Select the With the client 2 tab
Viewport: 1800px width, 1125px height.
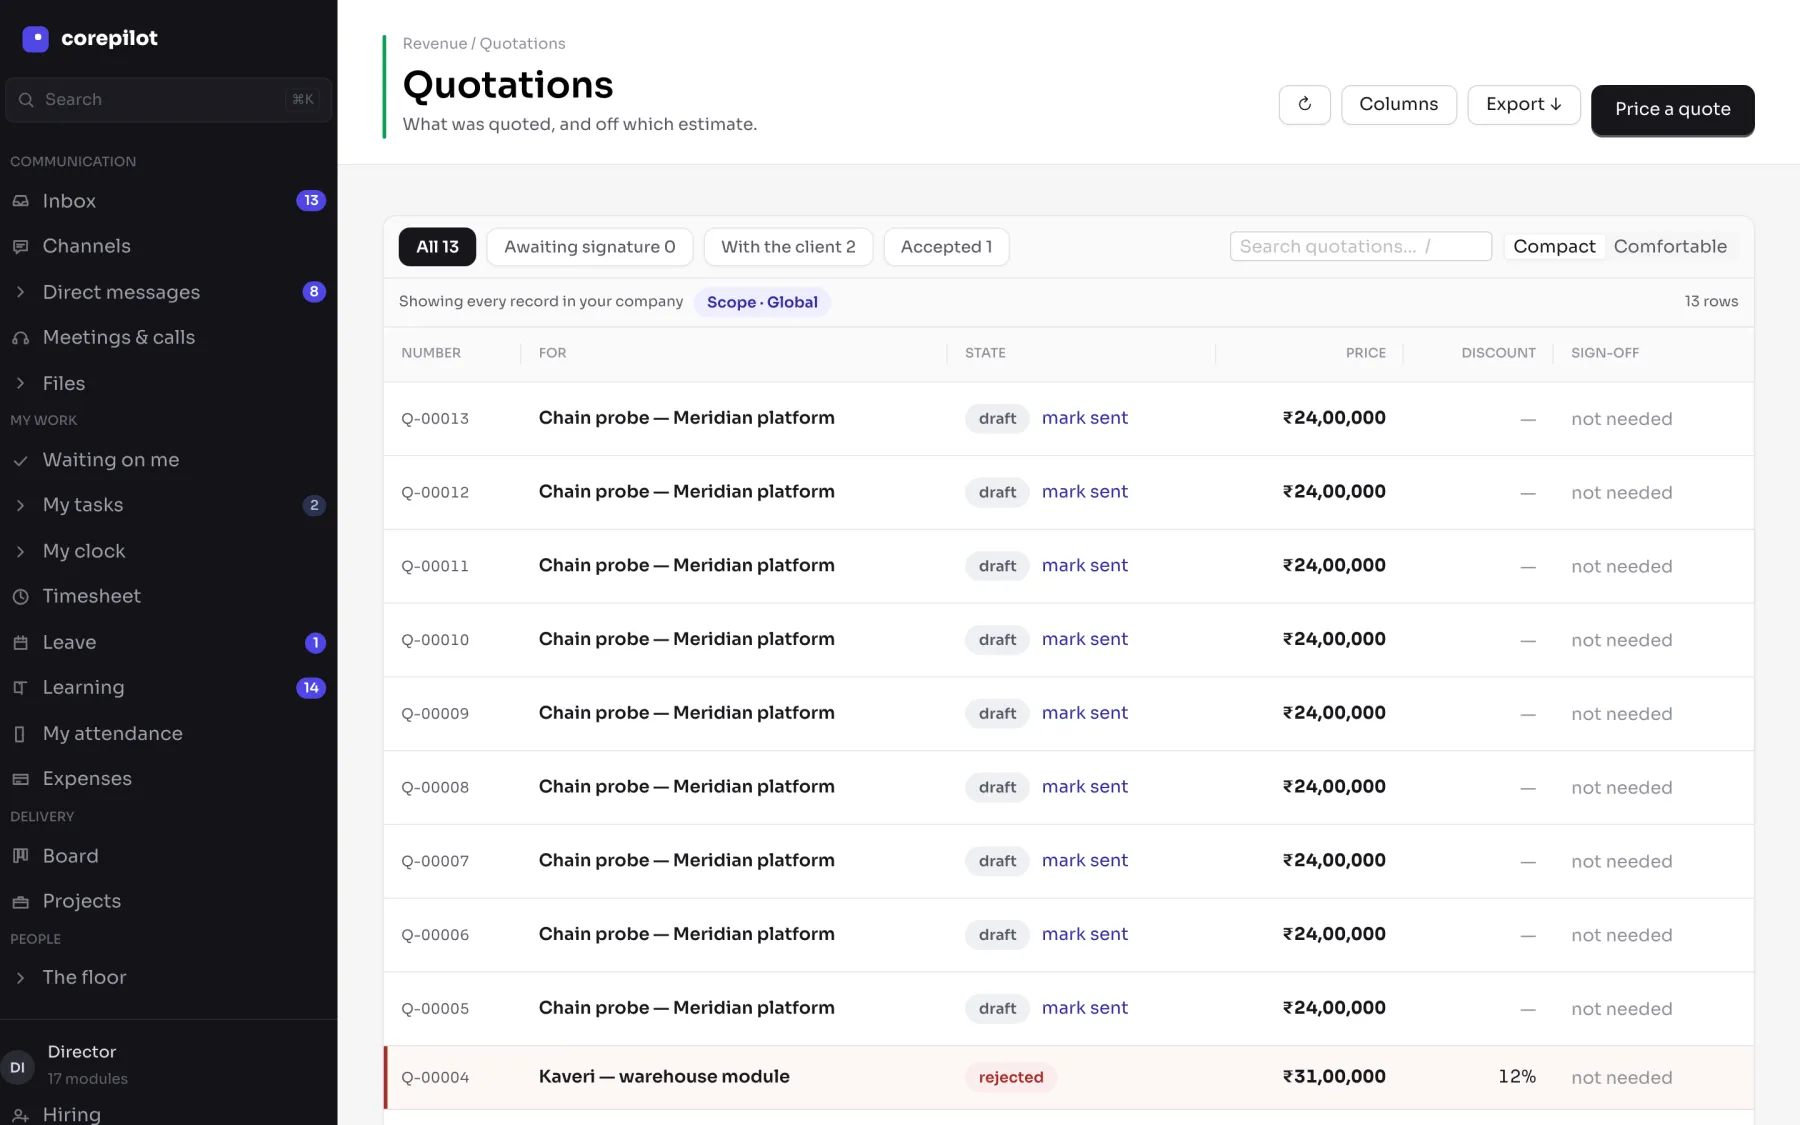coord(788,247)
